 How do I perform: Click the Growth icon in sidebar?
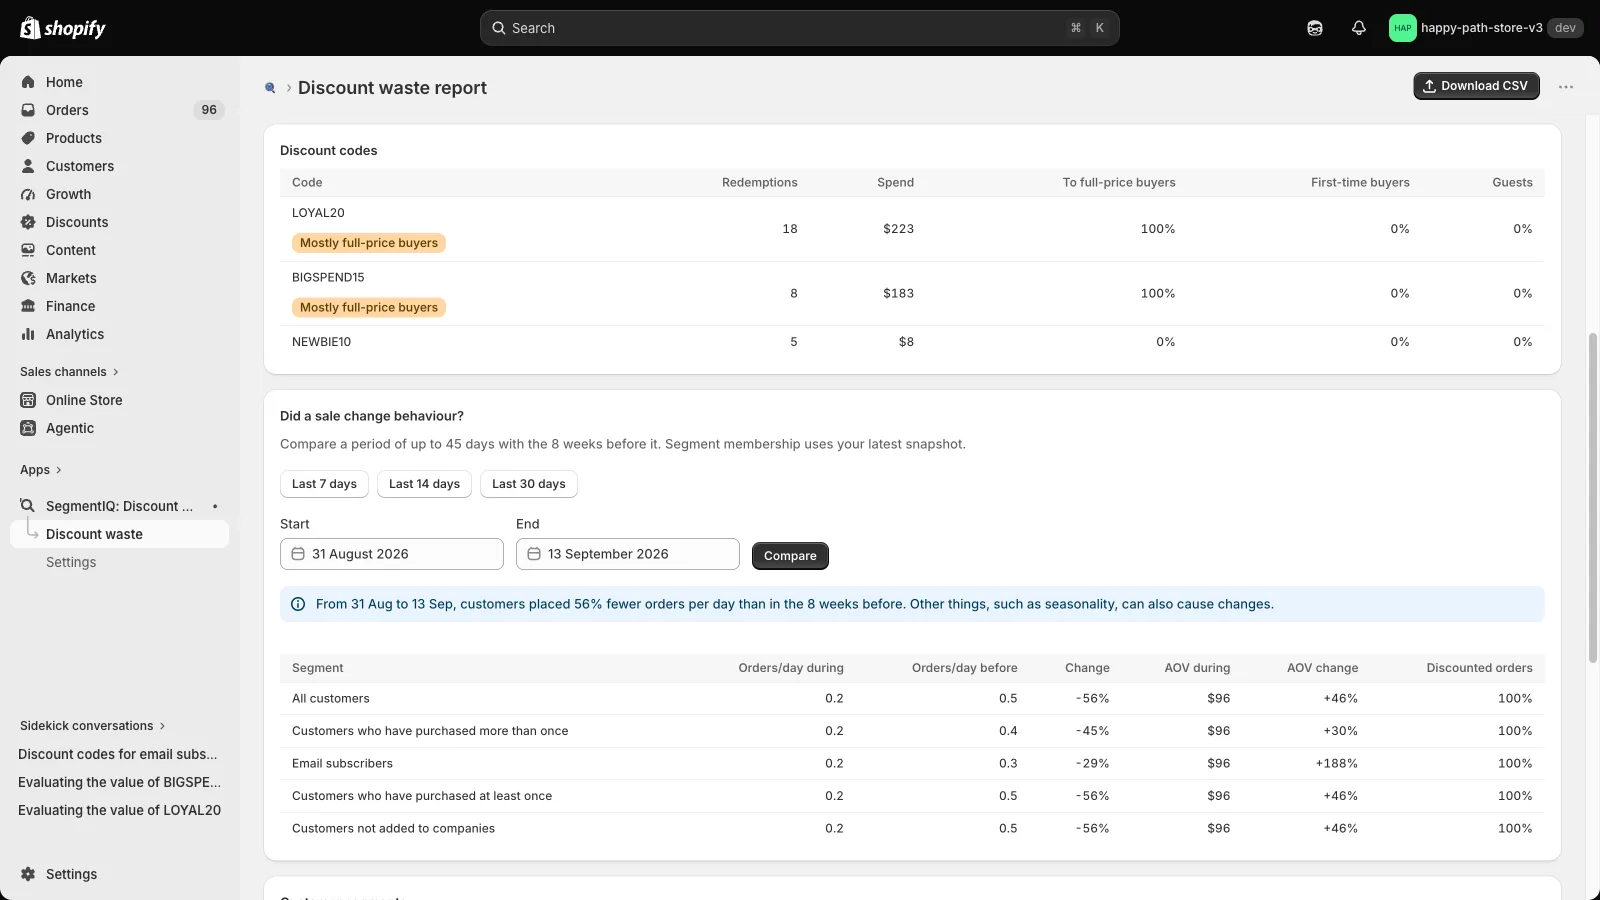coord(28,194)
